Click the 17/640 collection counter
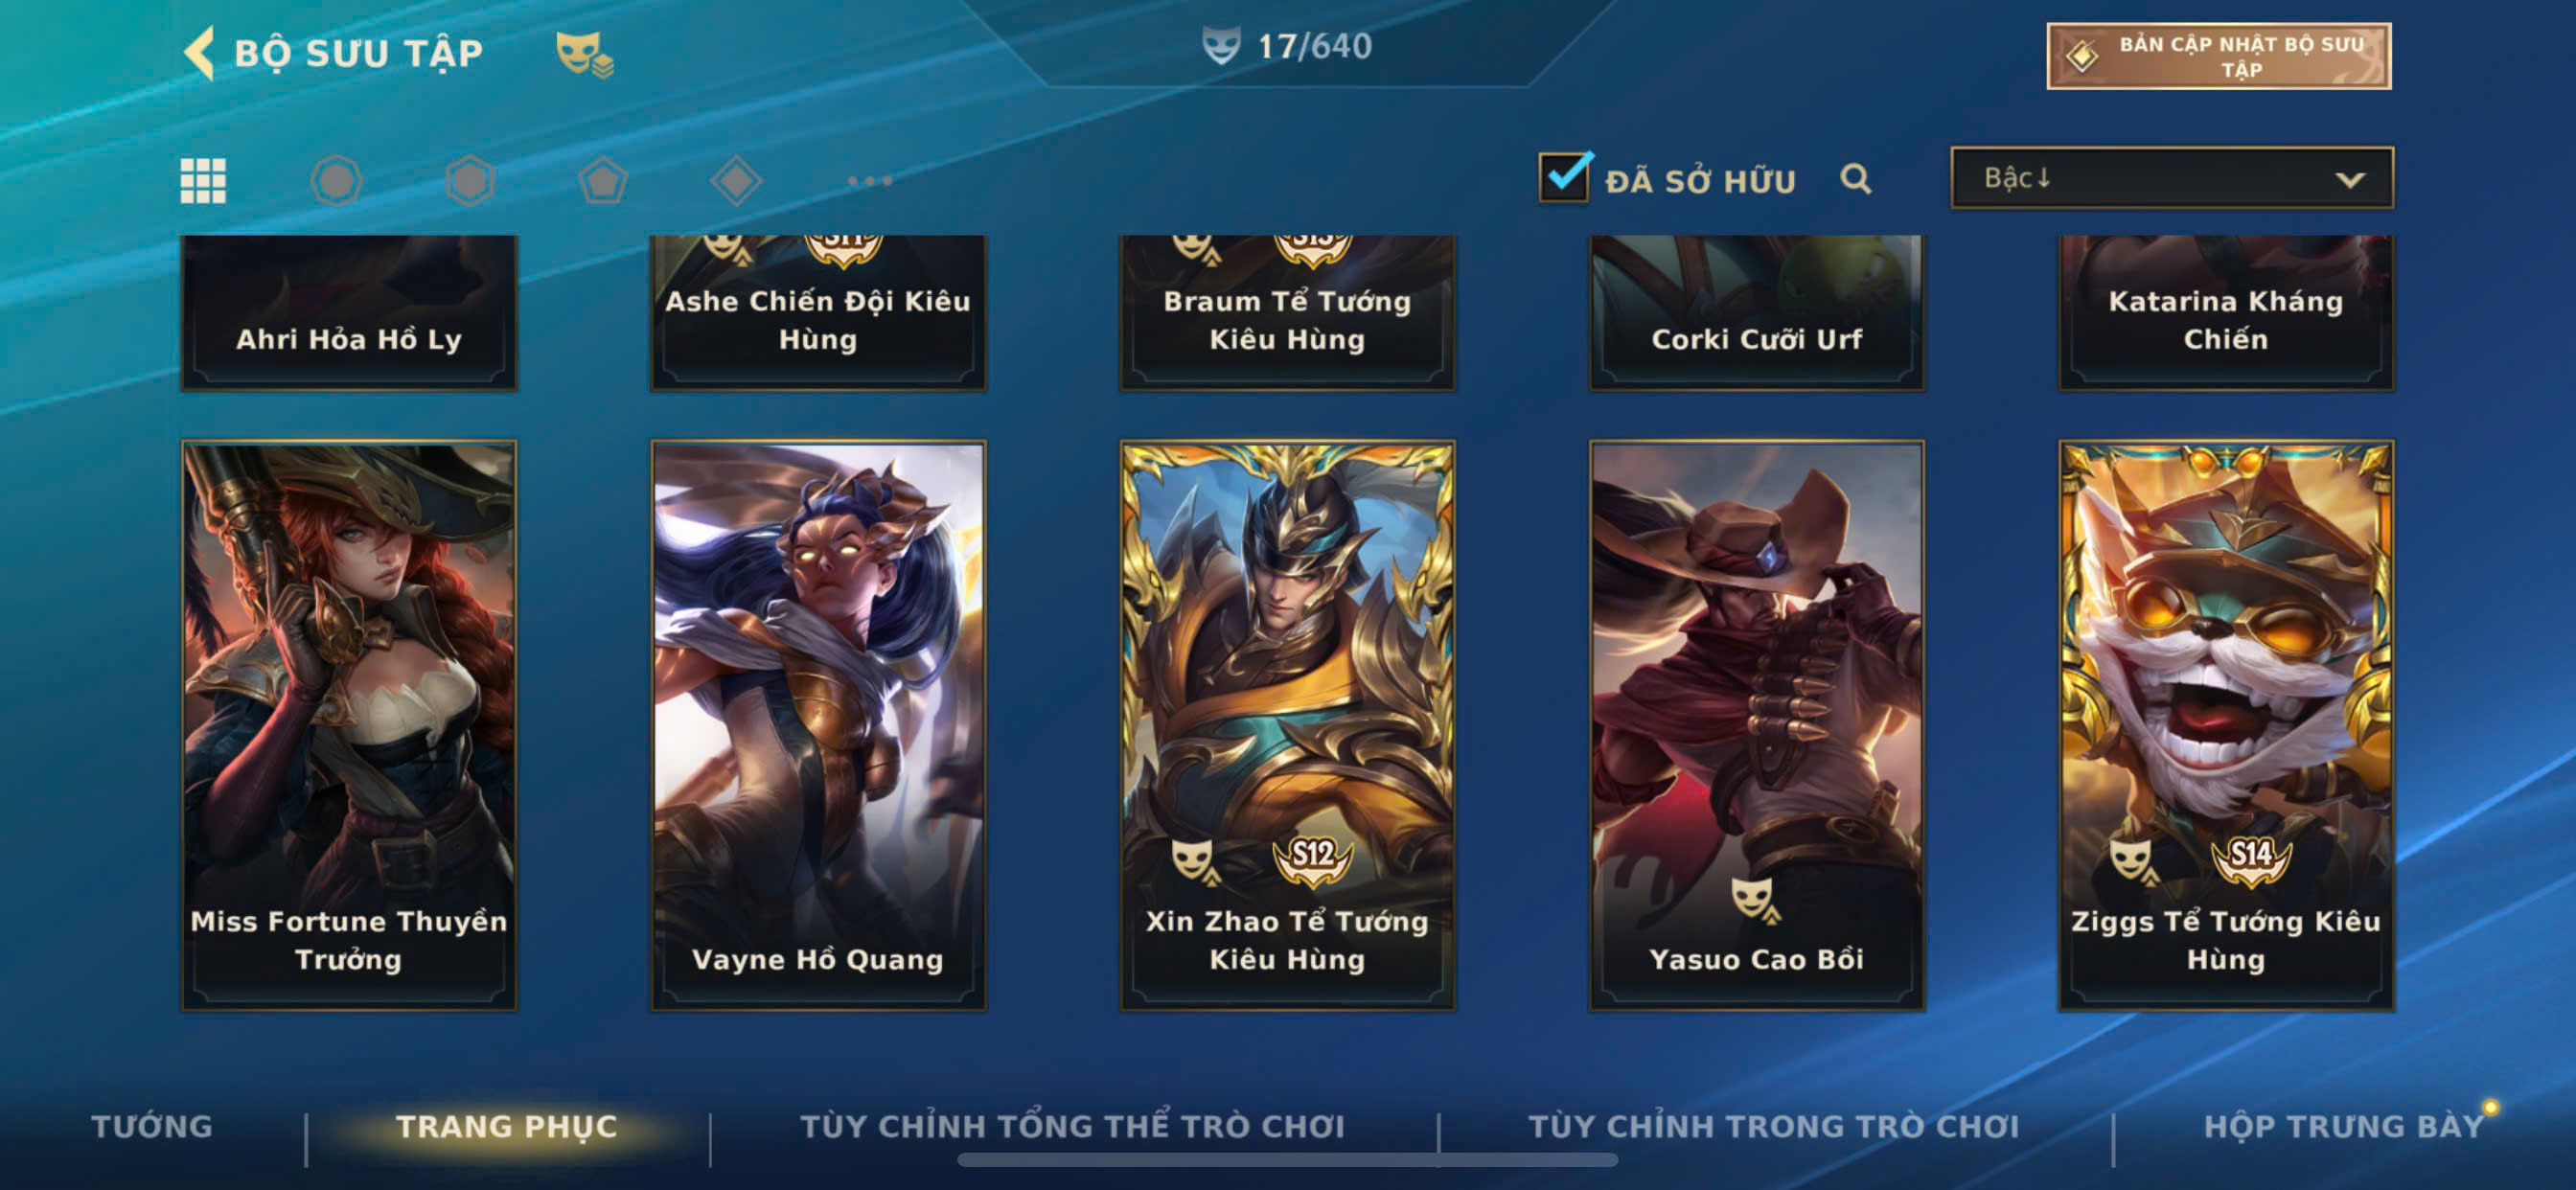2576x1190 pixels. [x=1287, y=46]
